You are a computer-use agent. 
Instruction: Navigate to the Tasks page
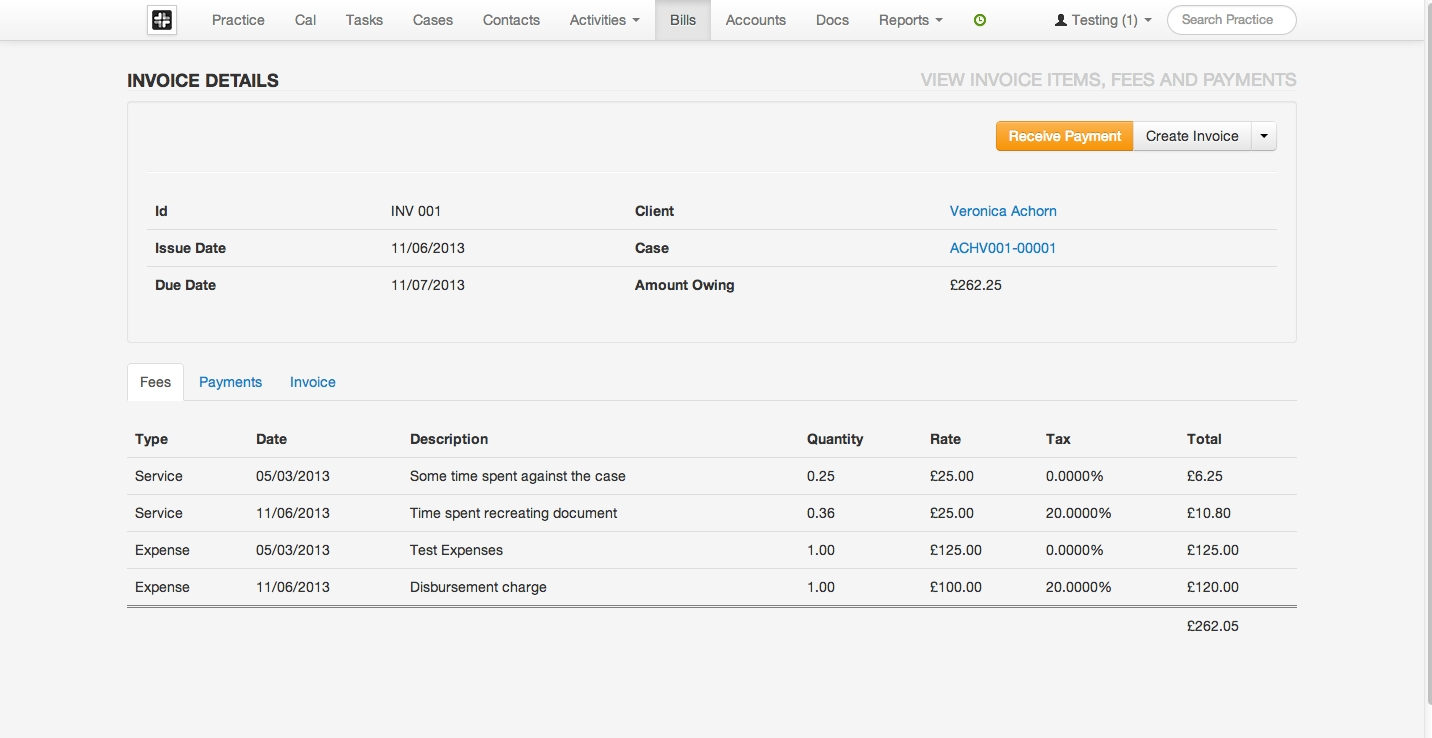pos(364,19)
